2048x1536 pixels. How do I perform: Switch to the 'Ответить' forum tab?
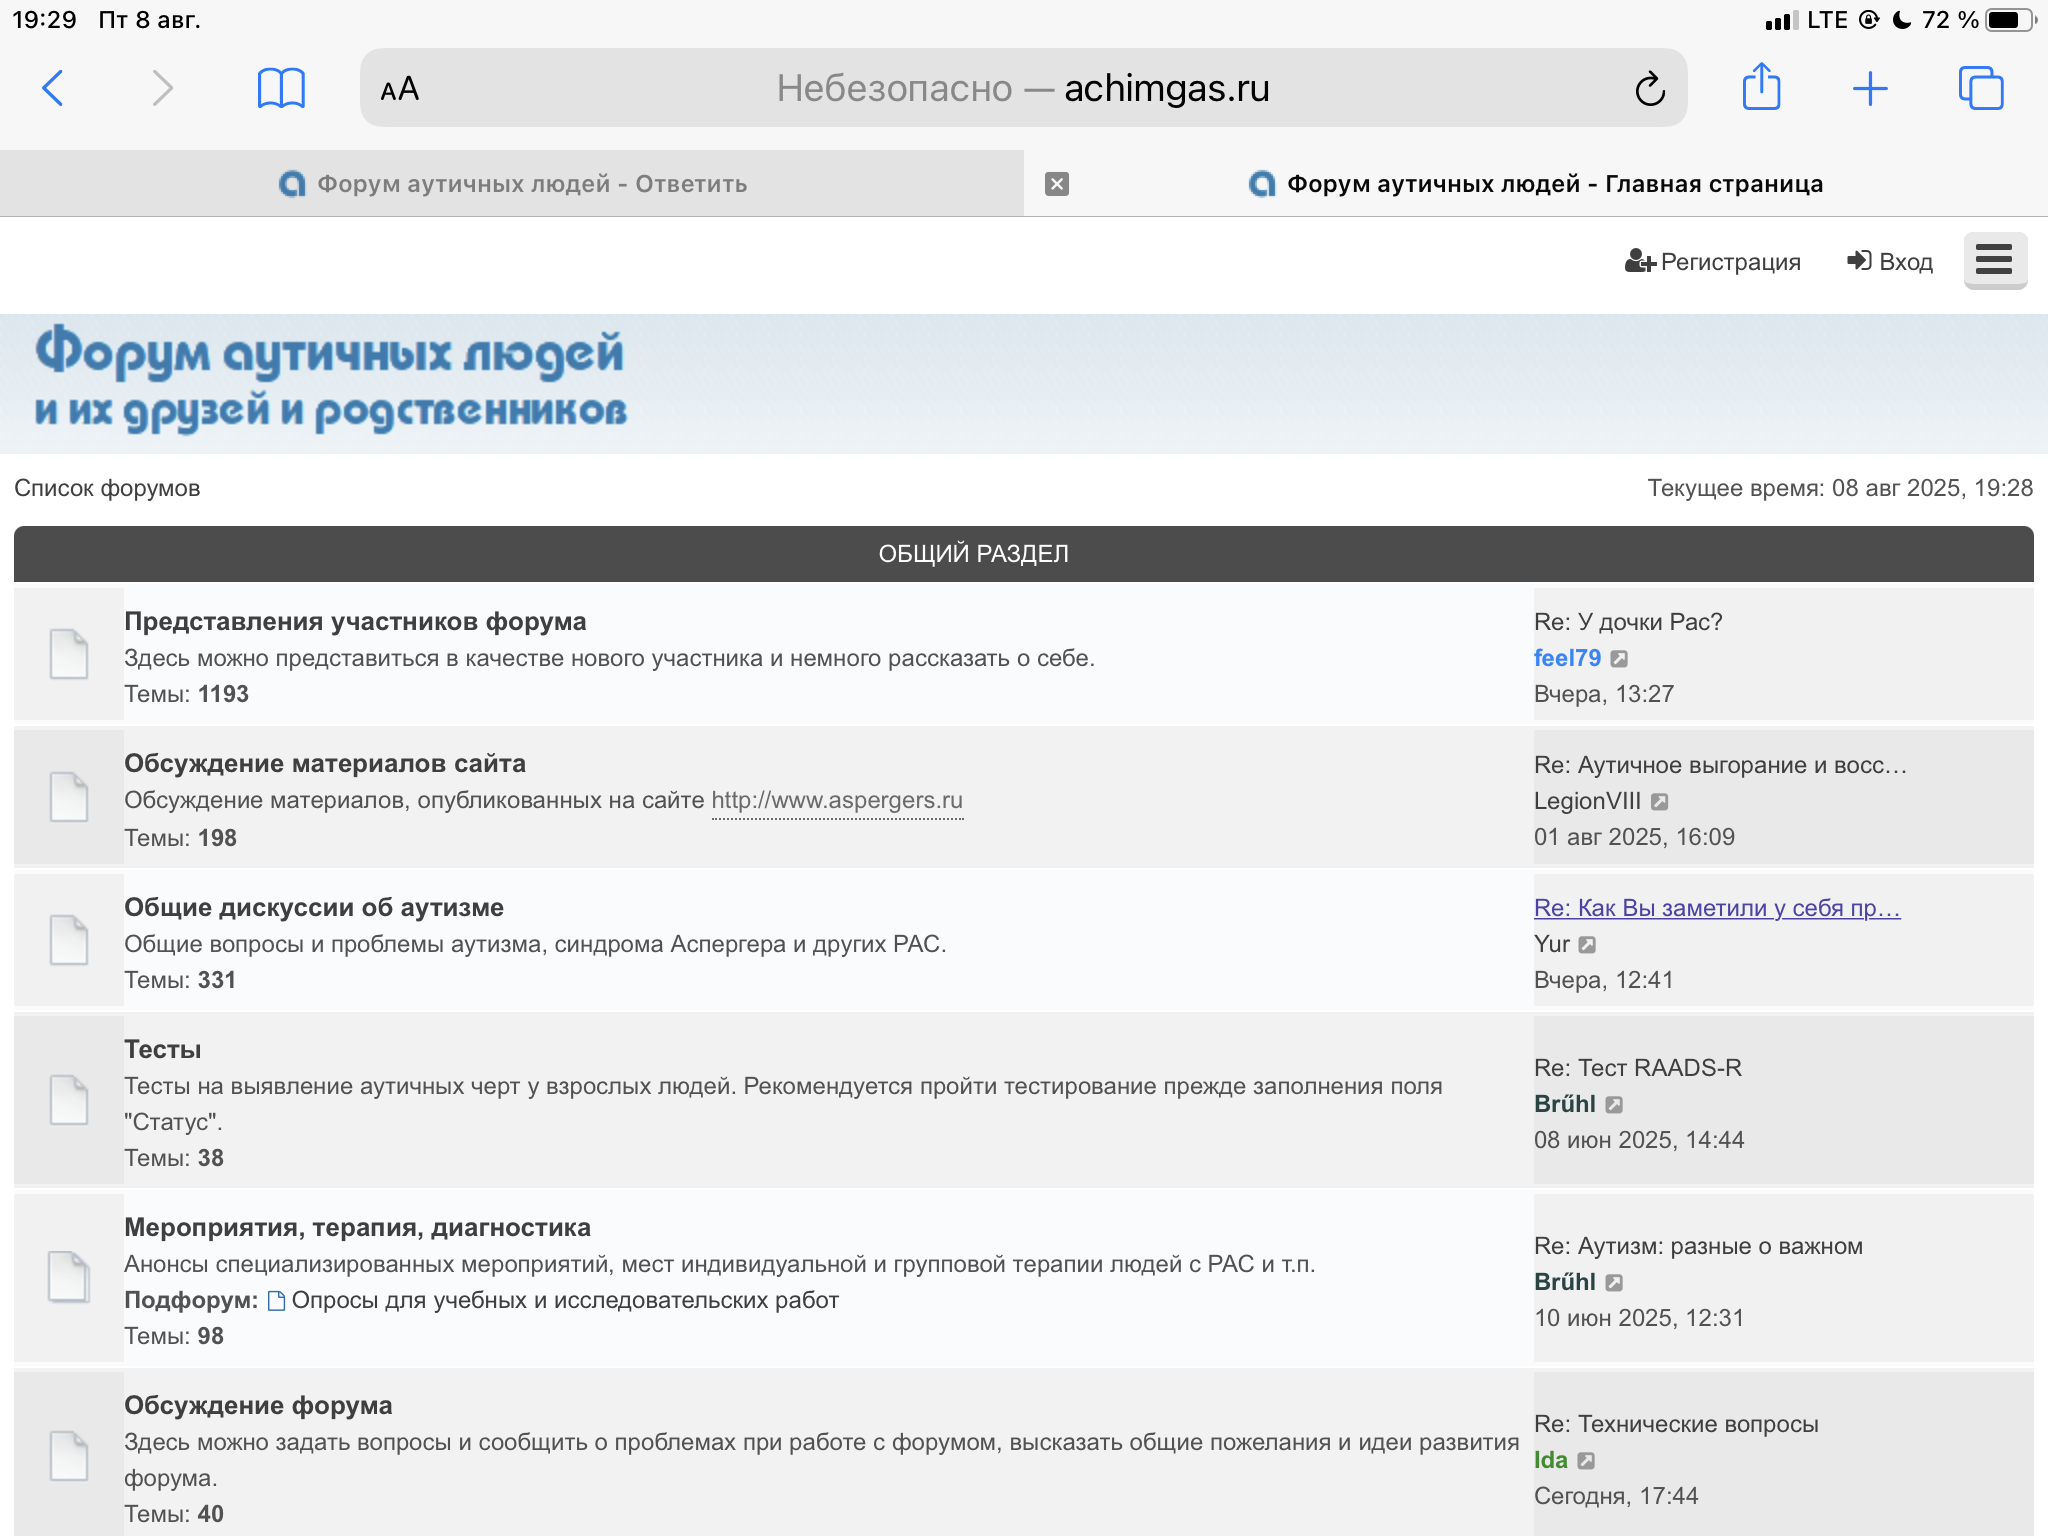(512, 184)
